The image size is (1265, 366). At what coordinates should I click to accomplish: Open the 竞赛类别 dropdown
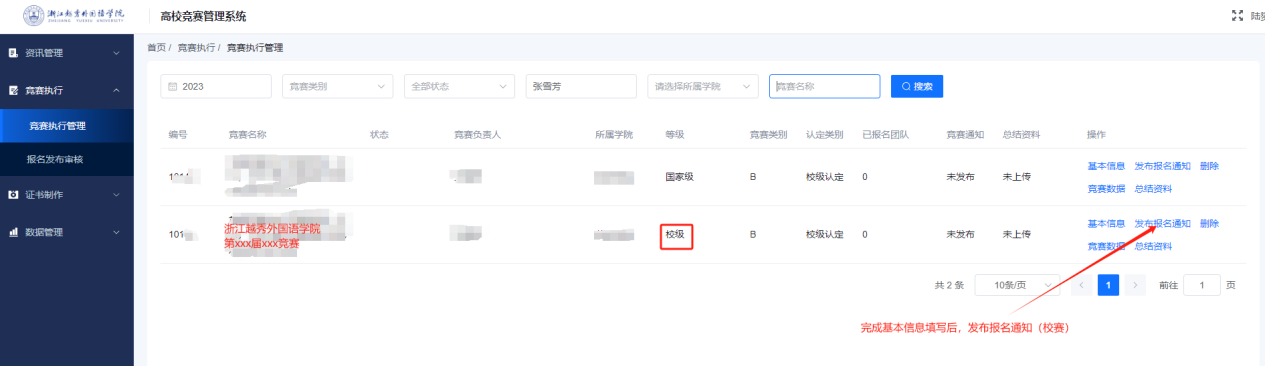(x=337, y=87)
